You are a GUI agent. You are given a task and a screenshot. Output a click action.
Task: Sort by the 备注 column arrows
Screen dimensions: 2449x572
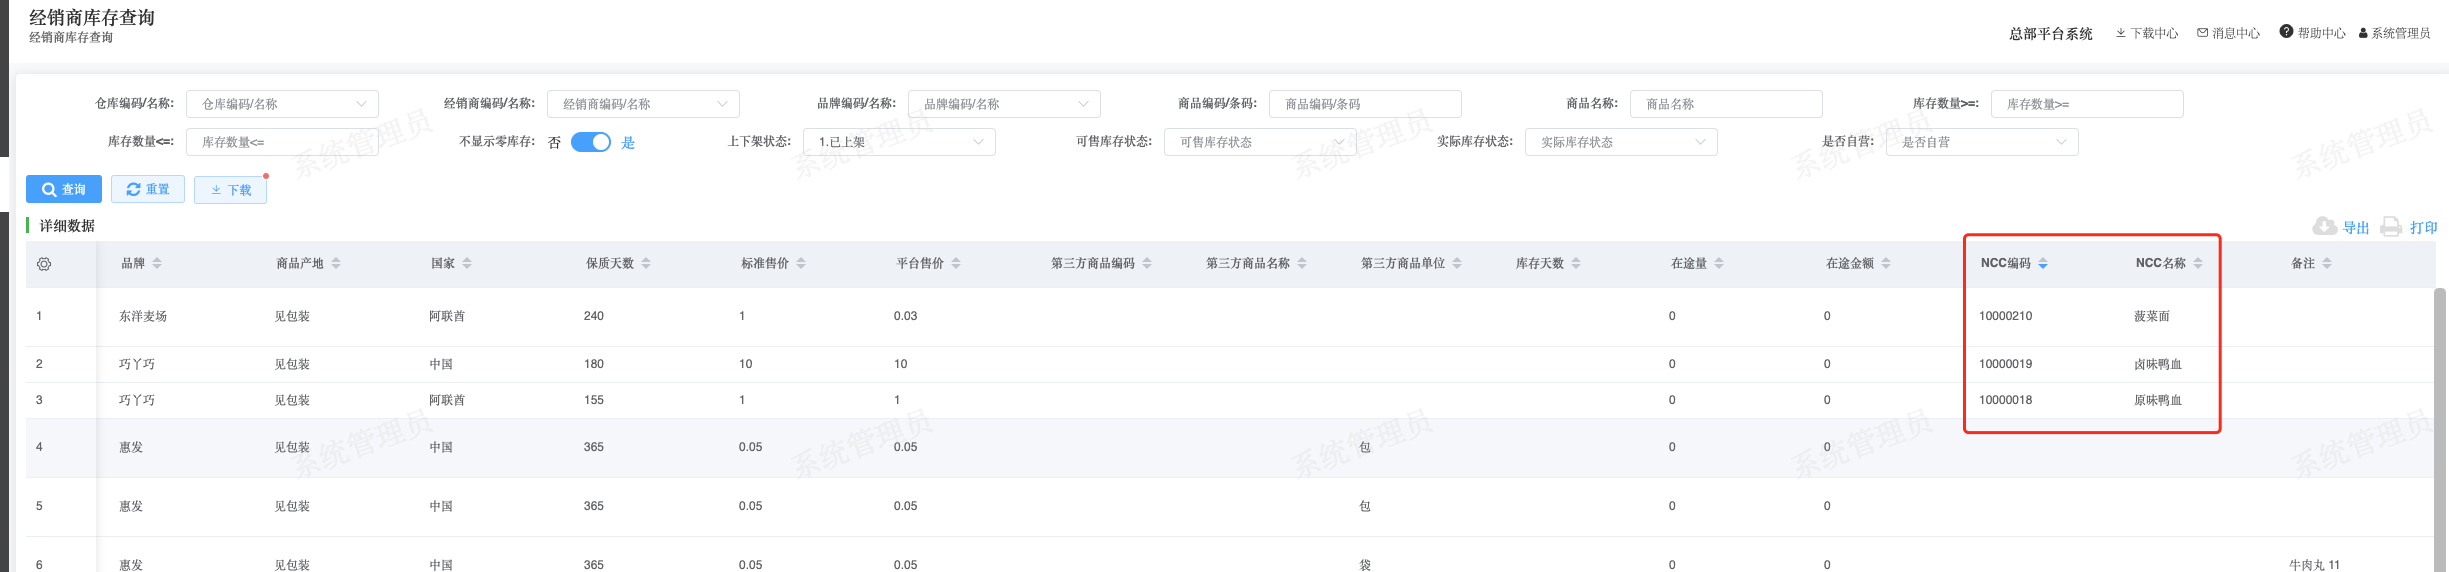point(2327,263)
